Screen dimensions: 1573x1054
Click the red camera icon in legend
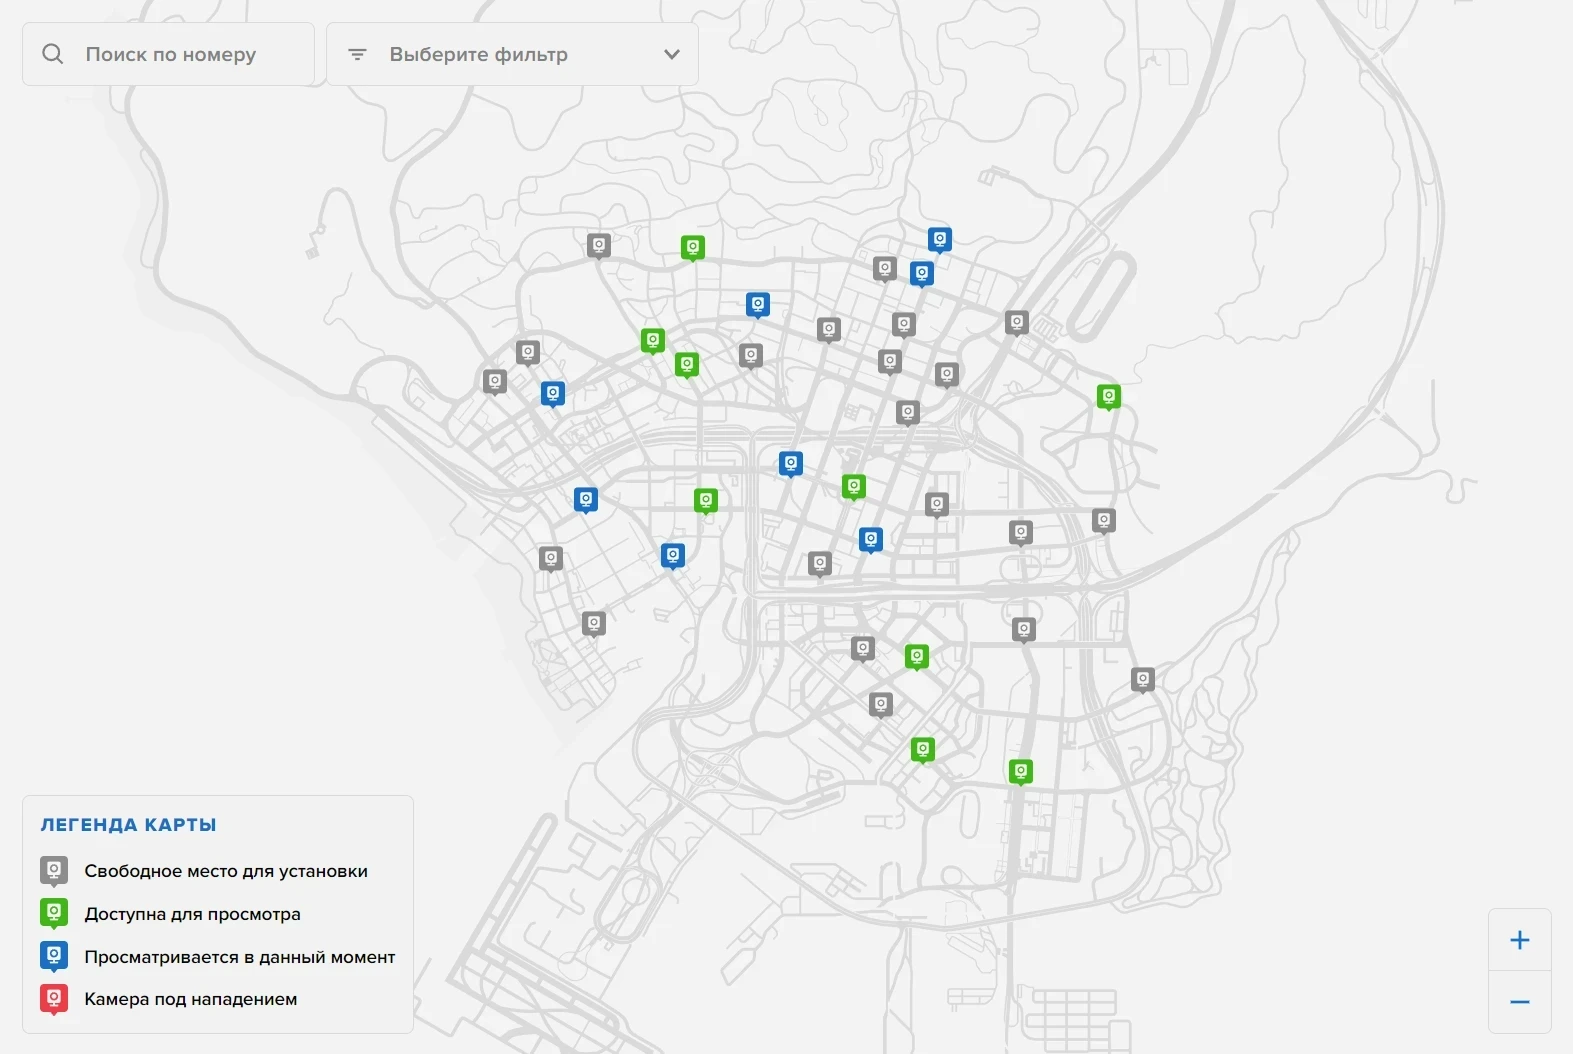[x=54, y=998]
